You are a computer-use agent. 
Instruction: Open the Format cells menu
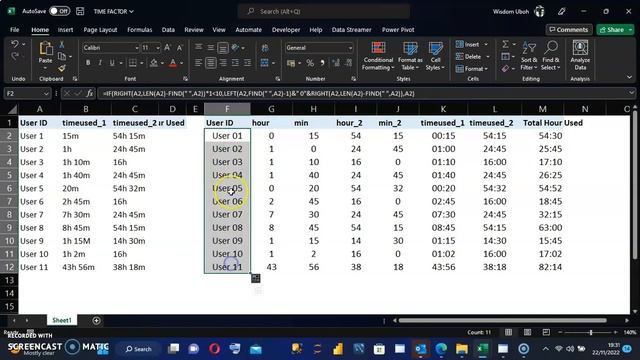472,69
